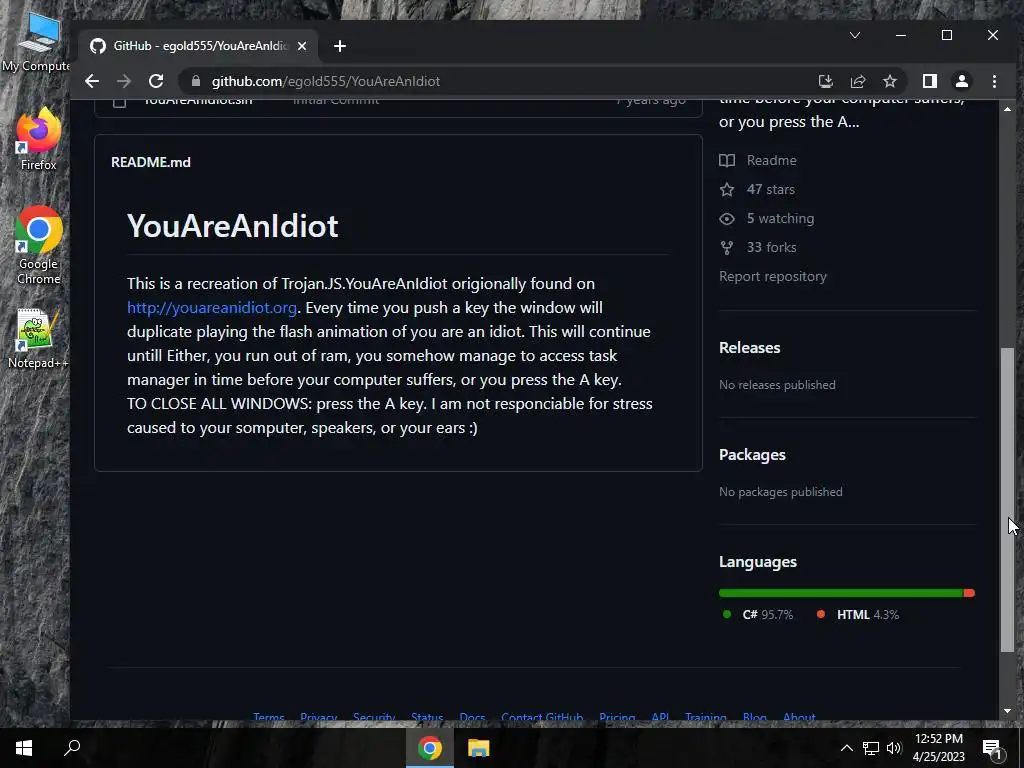Click the Chrome taskbar icon
The width and height of the screenshot is (1024, 768).
click(x=430, y=748)
